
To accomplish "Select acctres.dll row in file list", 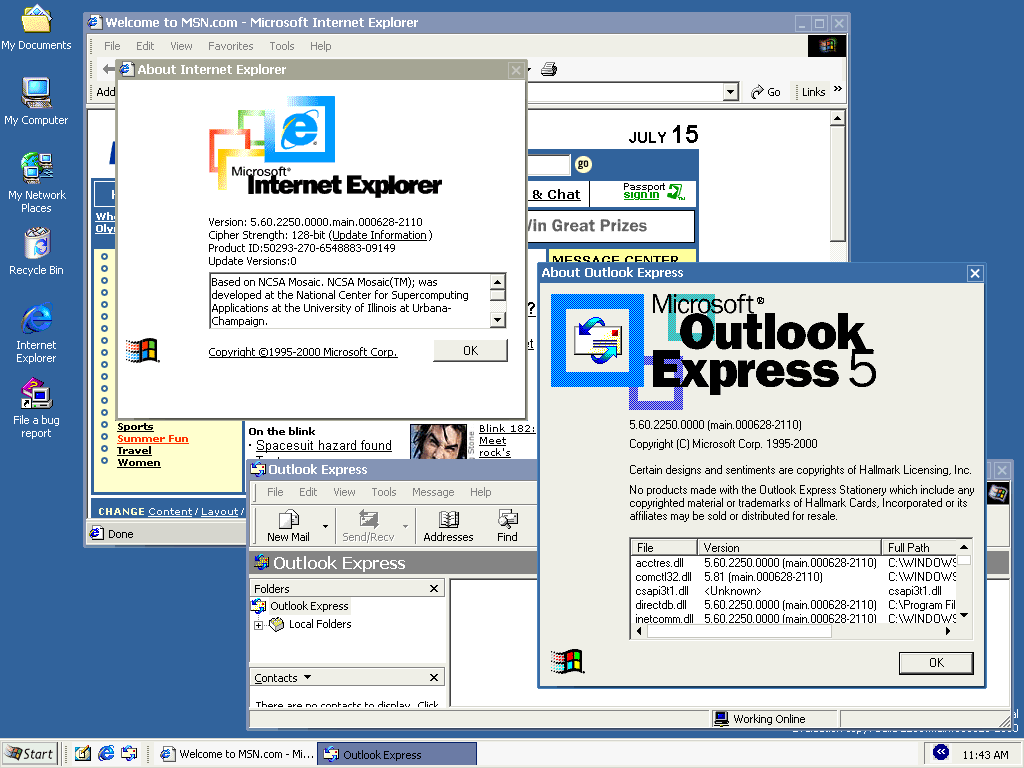I will click(794, 563).
